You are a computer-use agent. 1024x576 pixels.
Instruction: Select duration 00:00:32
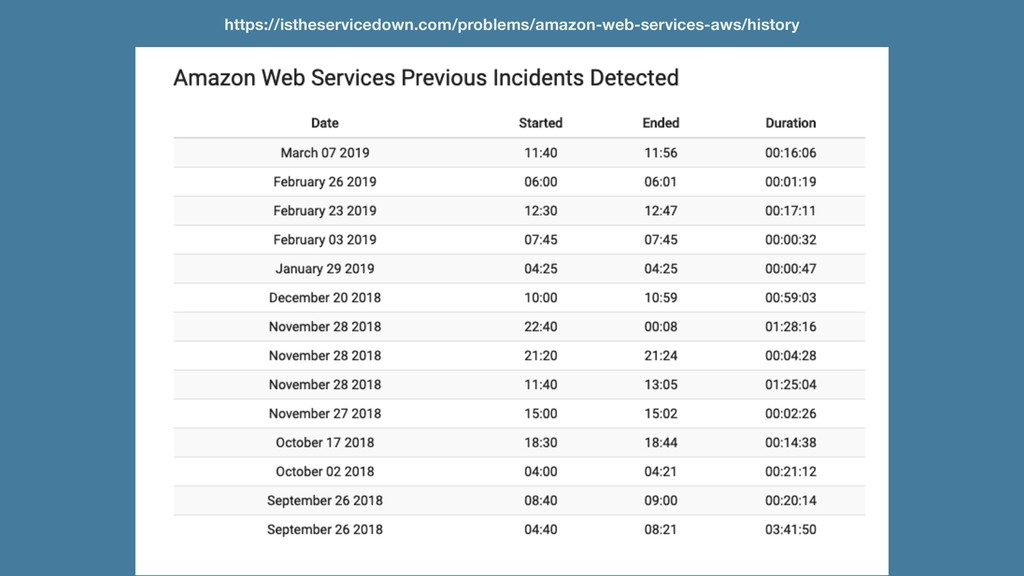coord(791,240)
